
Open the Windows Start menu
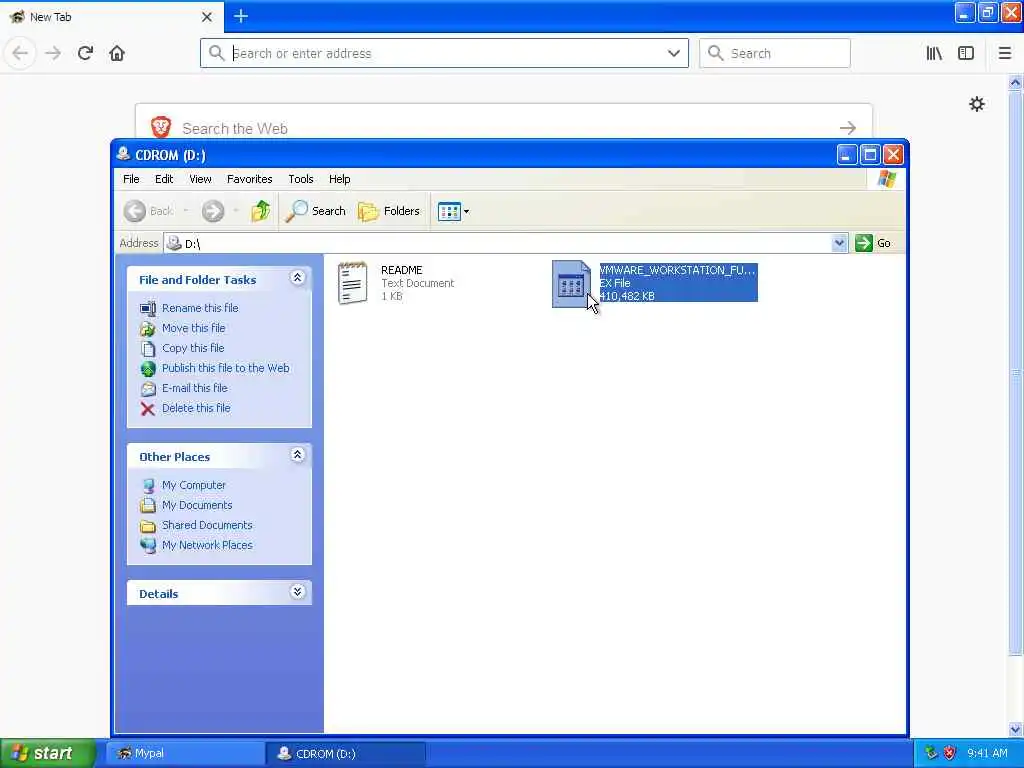click(x=48, y=754)
